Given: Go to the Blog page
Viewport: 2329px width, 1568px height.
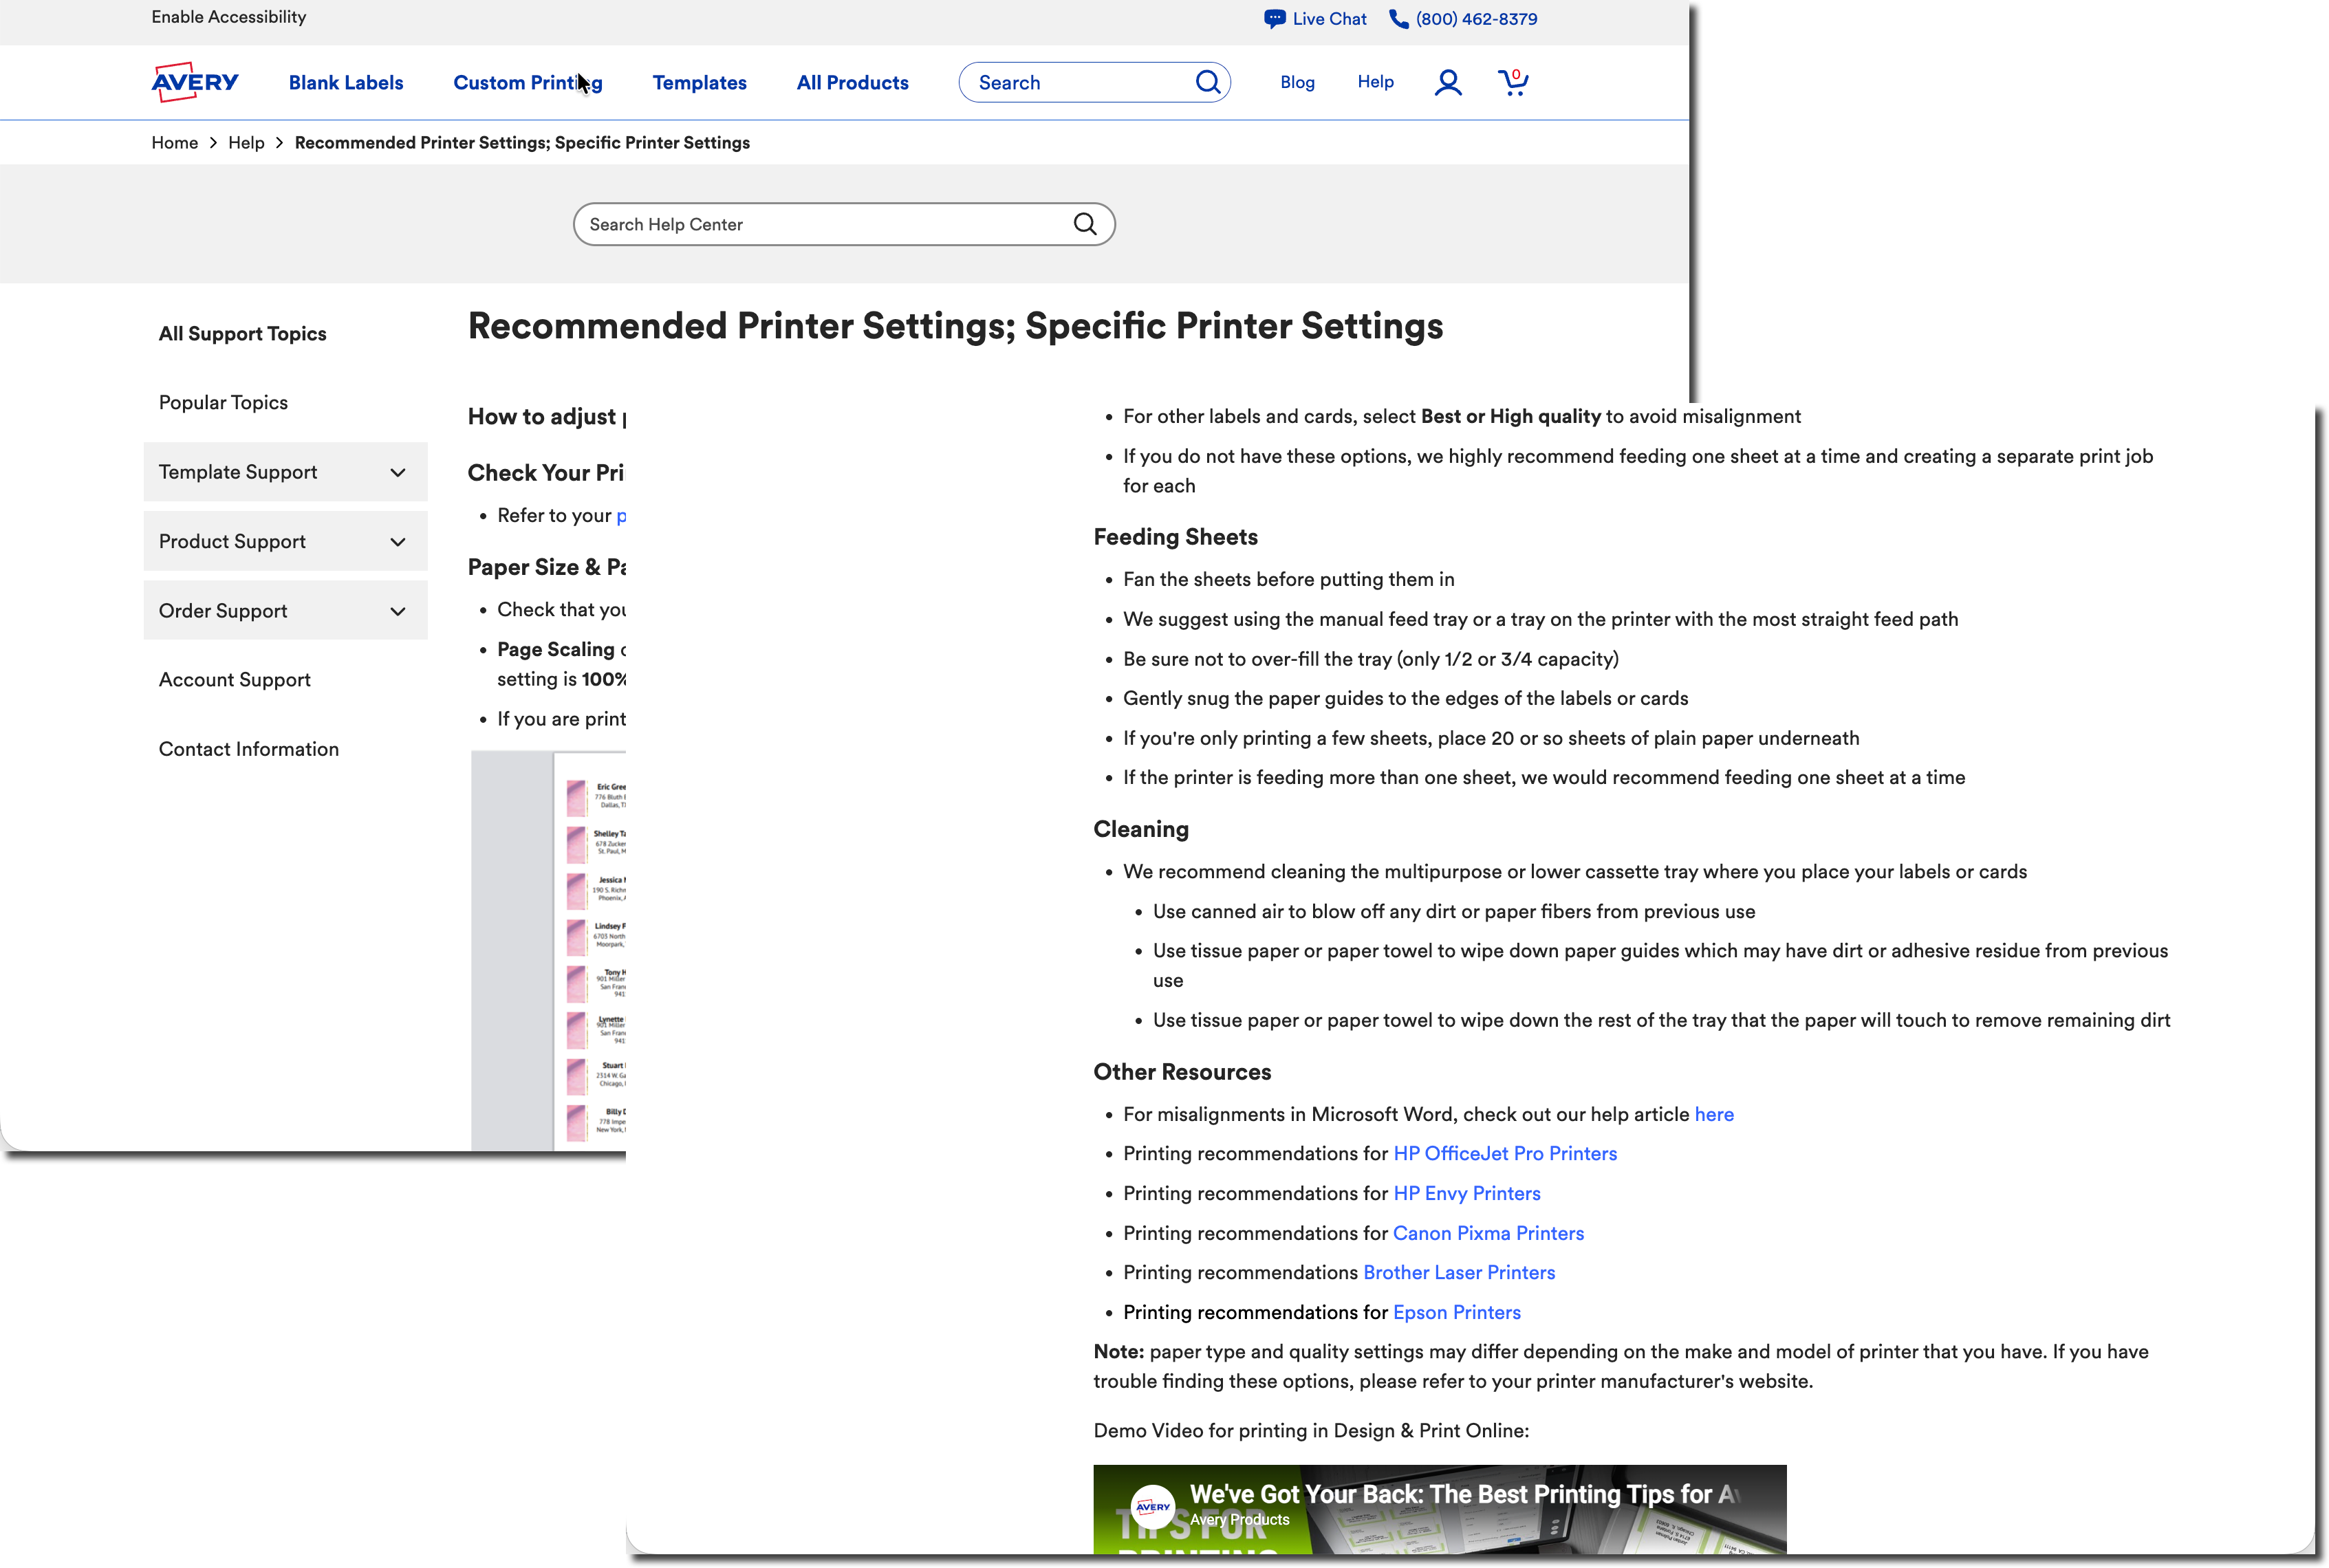Looking at the screenshot, I should [x=1297, y=82].
